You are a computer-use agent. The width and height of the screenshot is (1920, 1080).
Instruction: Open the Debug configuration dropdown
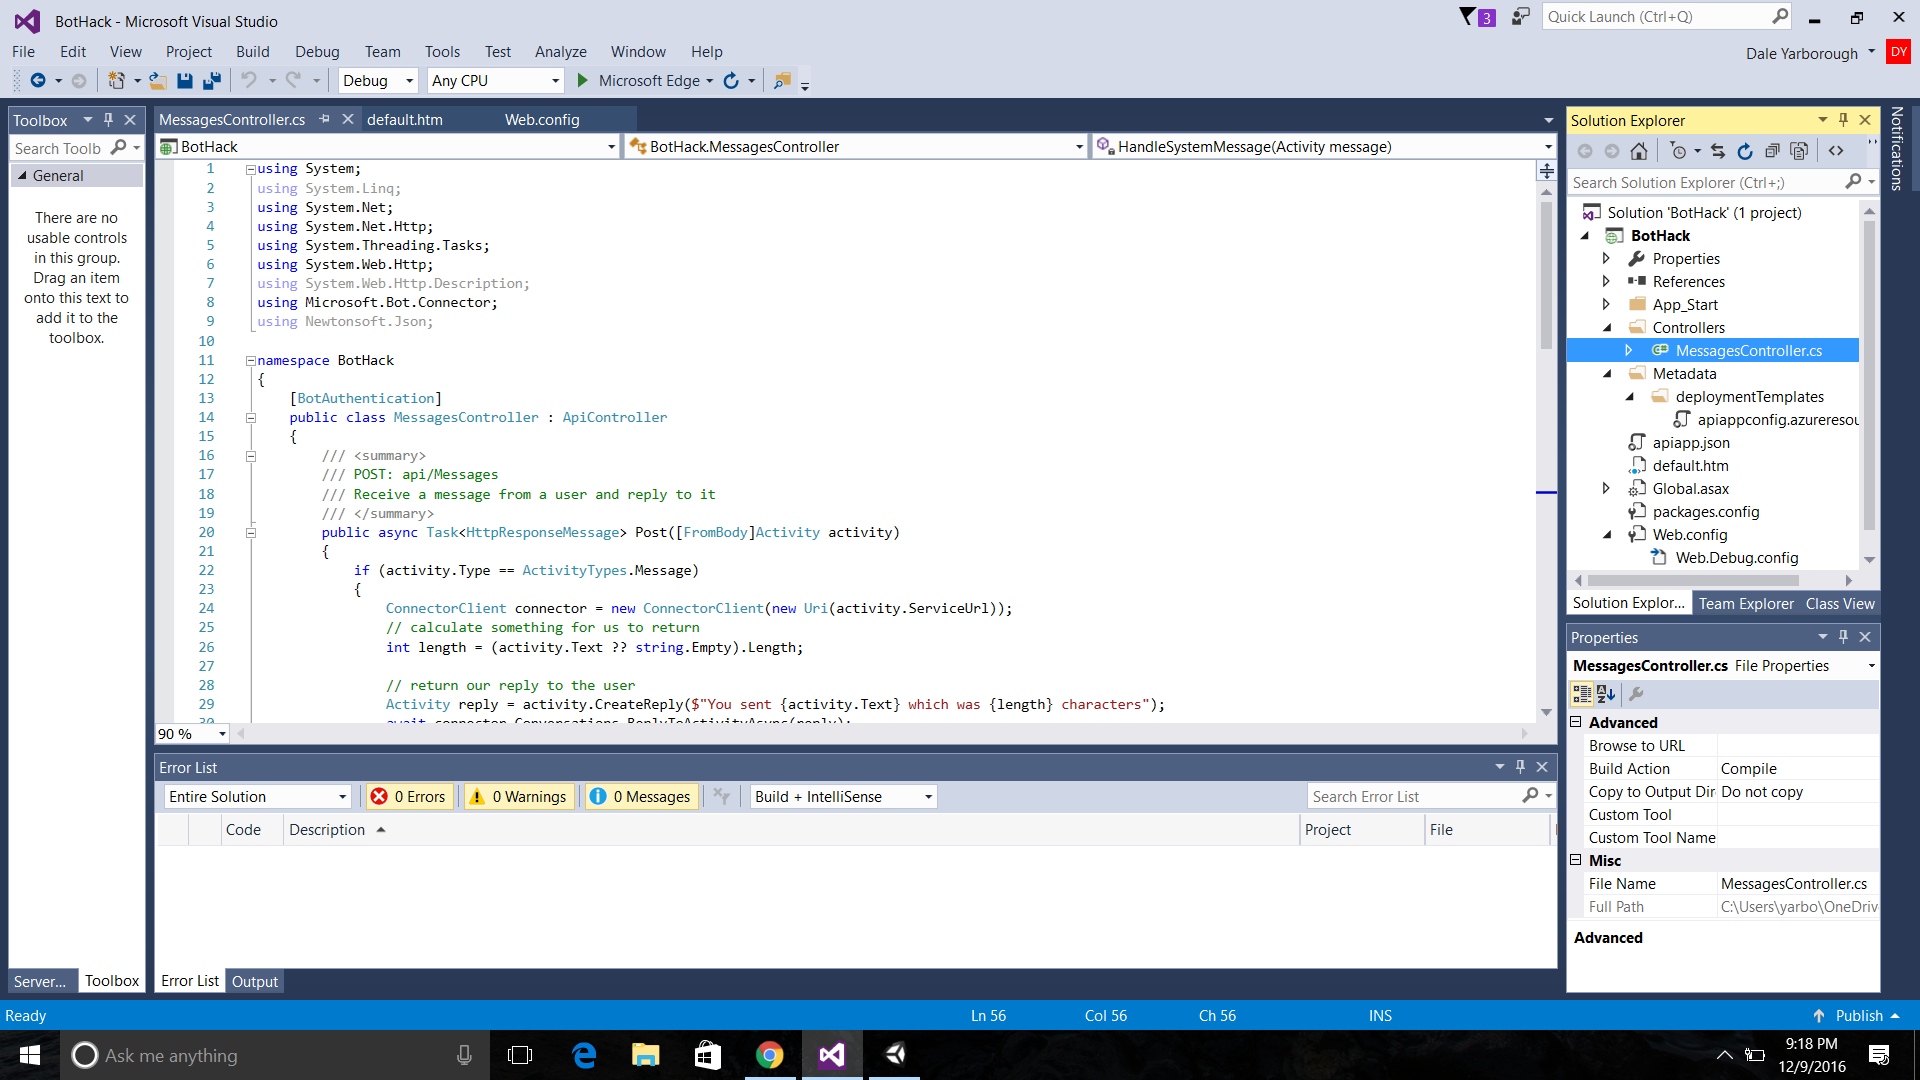click(378, 81)
